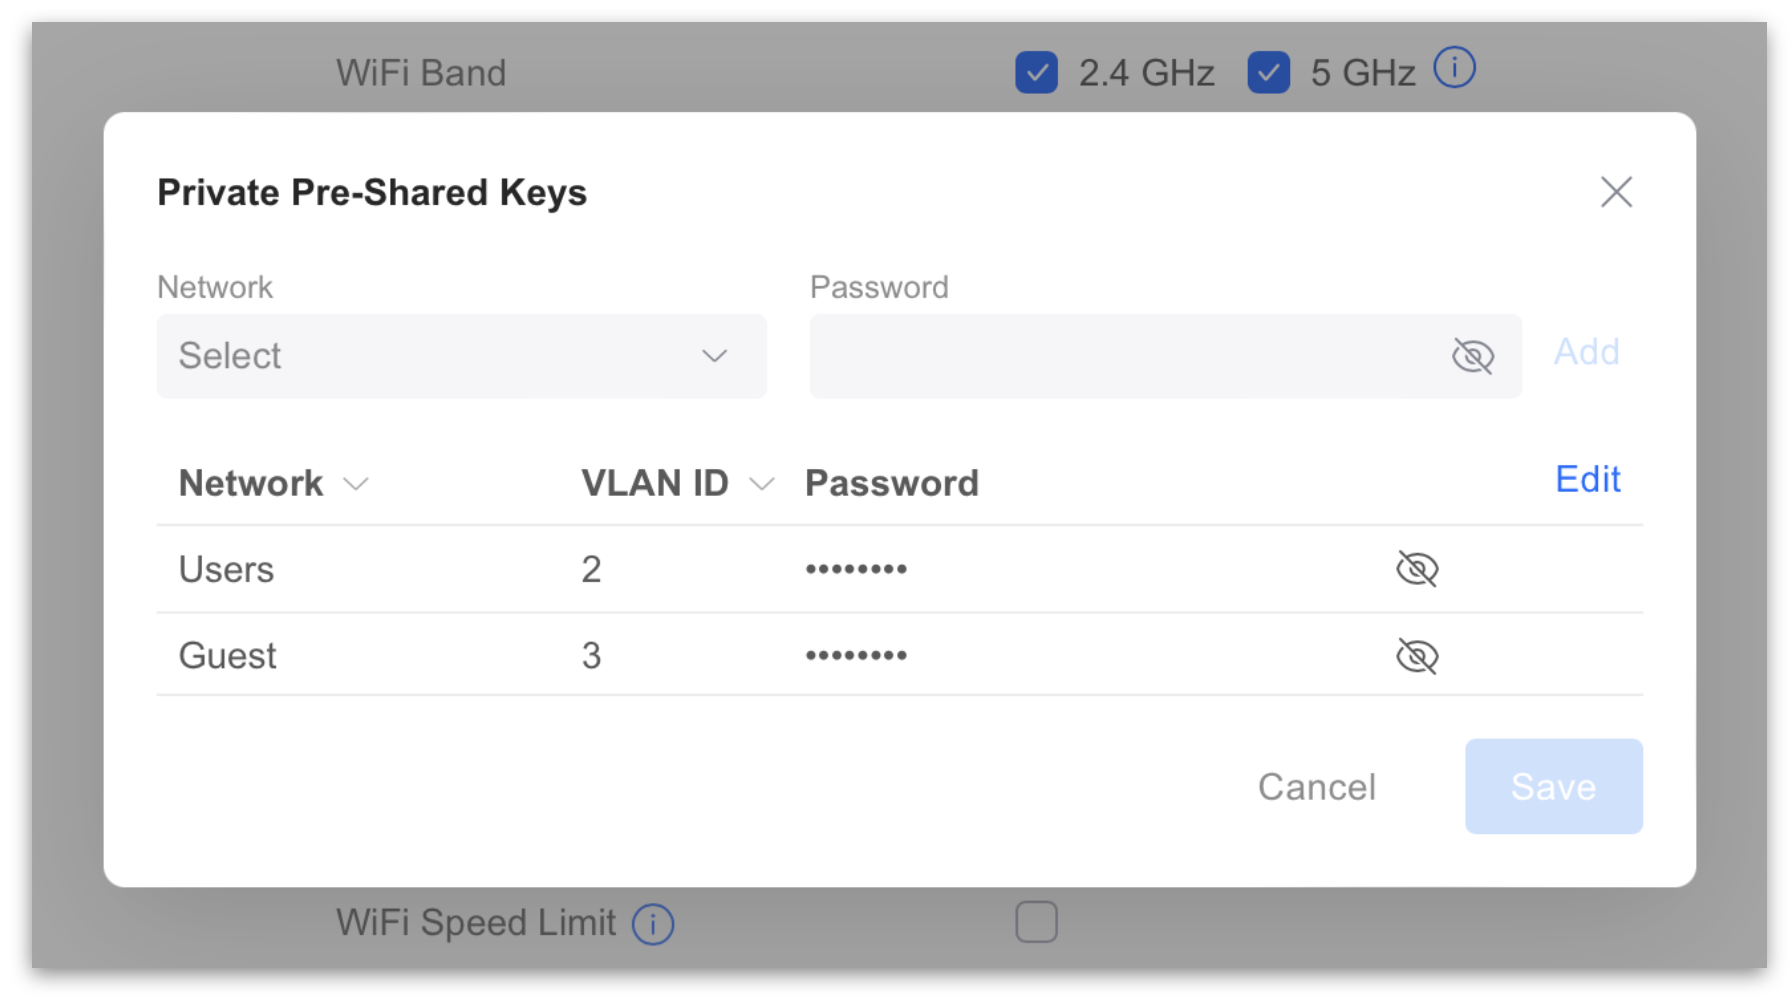Dismiss the Private Pre-Shared Keys dialog
1788x1000 pixels.
click(1616, 192)
